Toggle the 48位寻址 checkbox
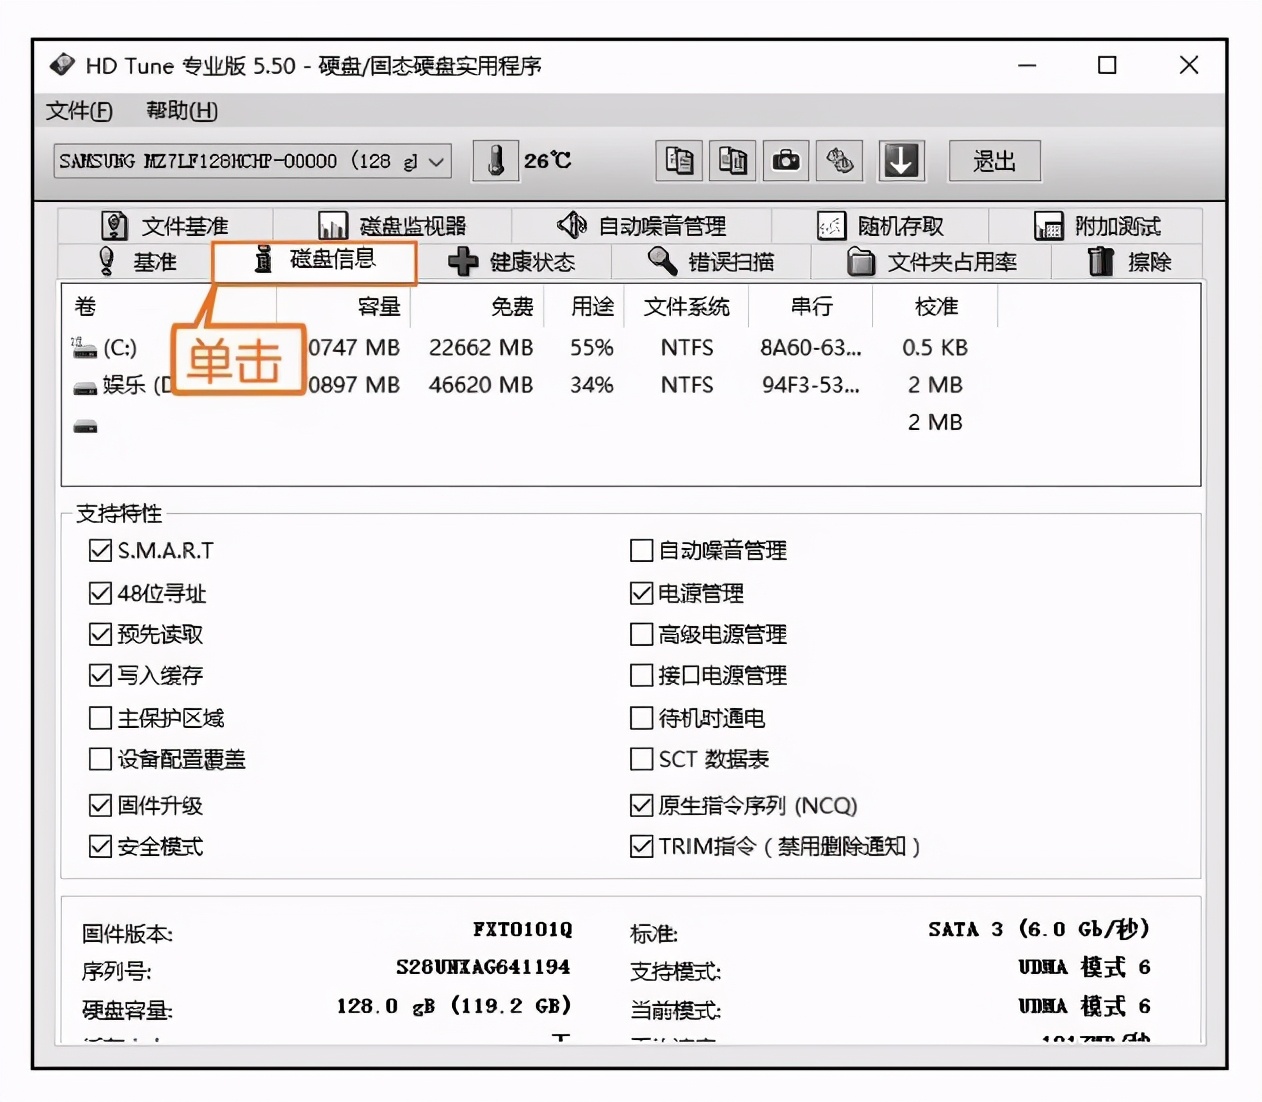The image size is (1262, 1102). 100,593
